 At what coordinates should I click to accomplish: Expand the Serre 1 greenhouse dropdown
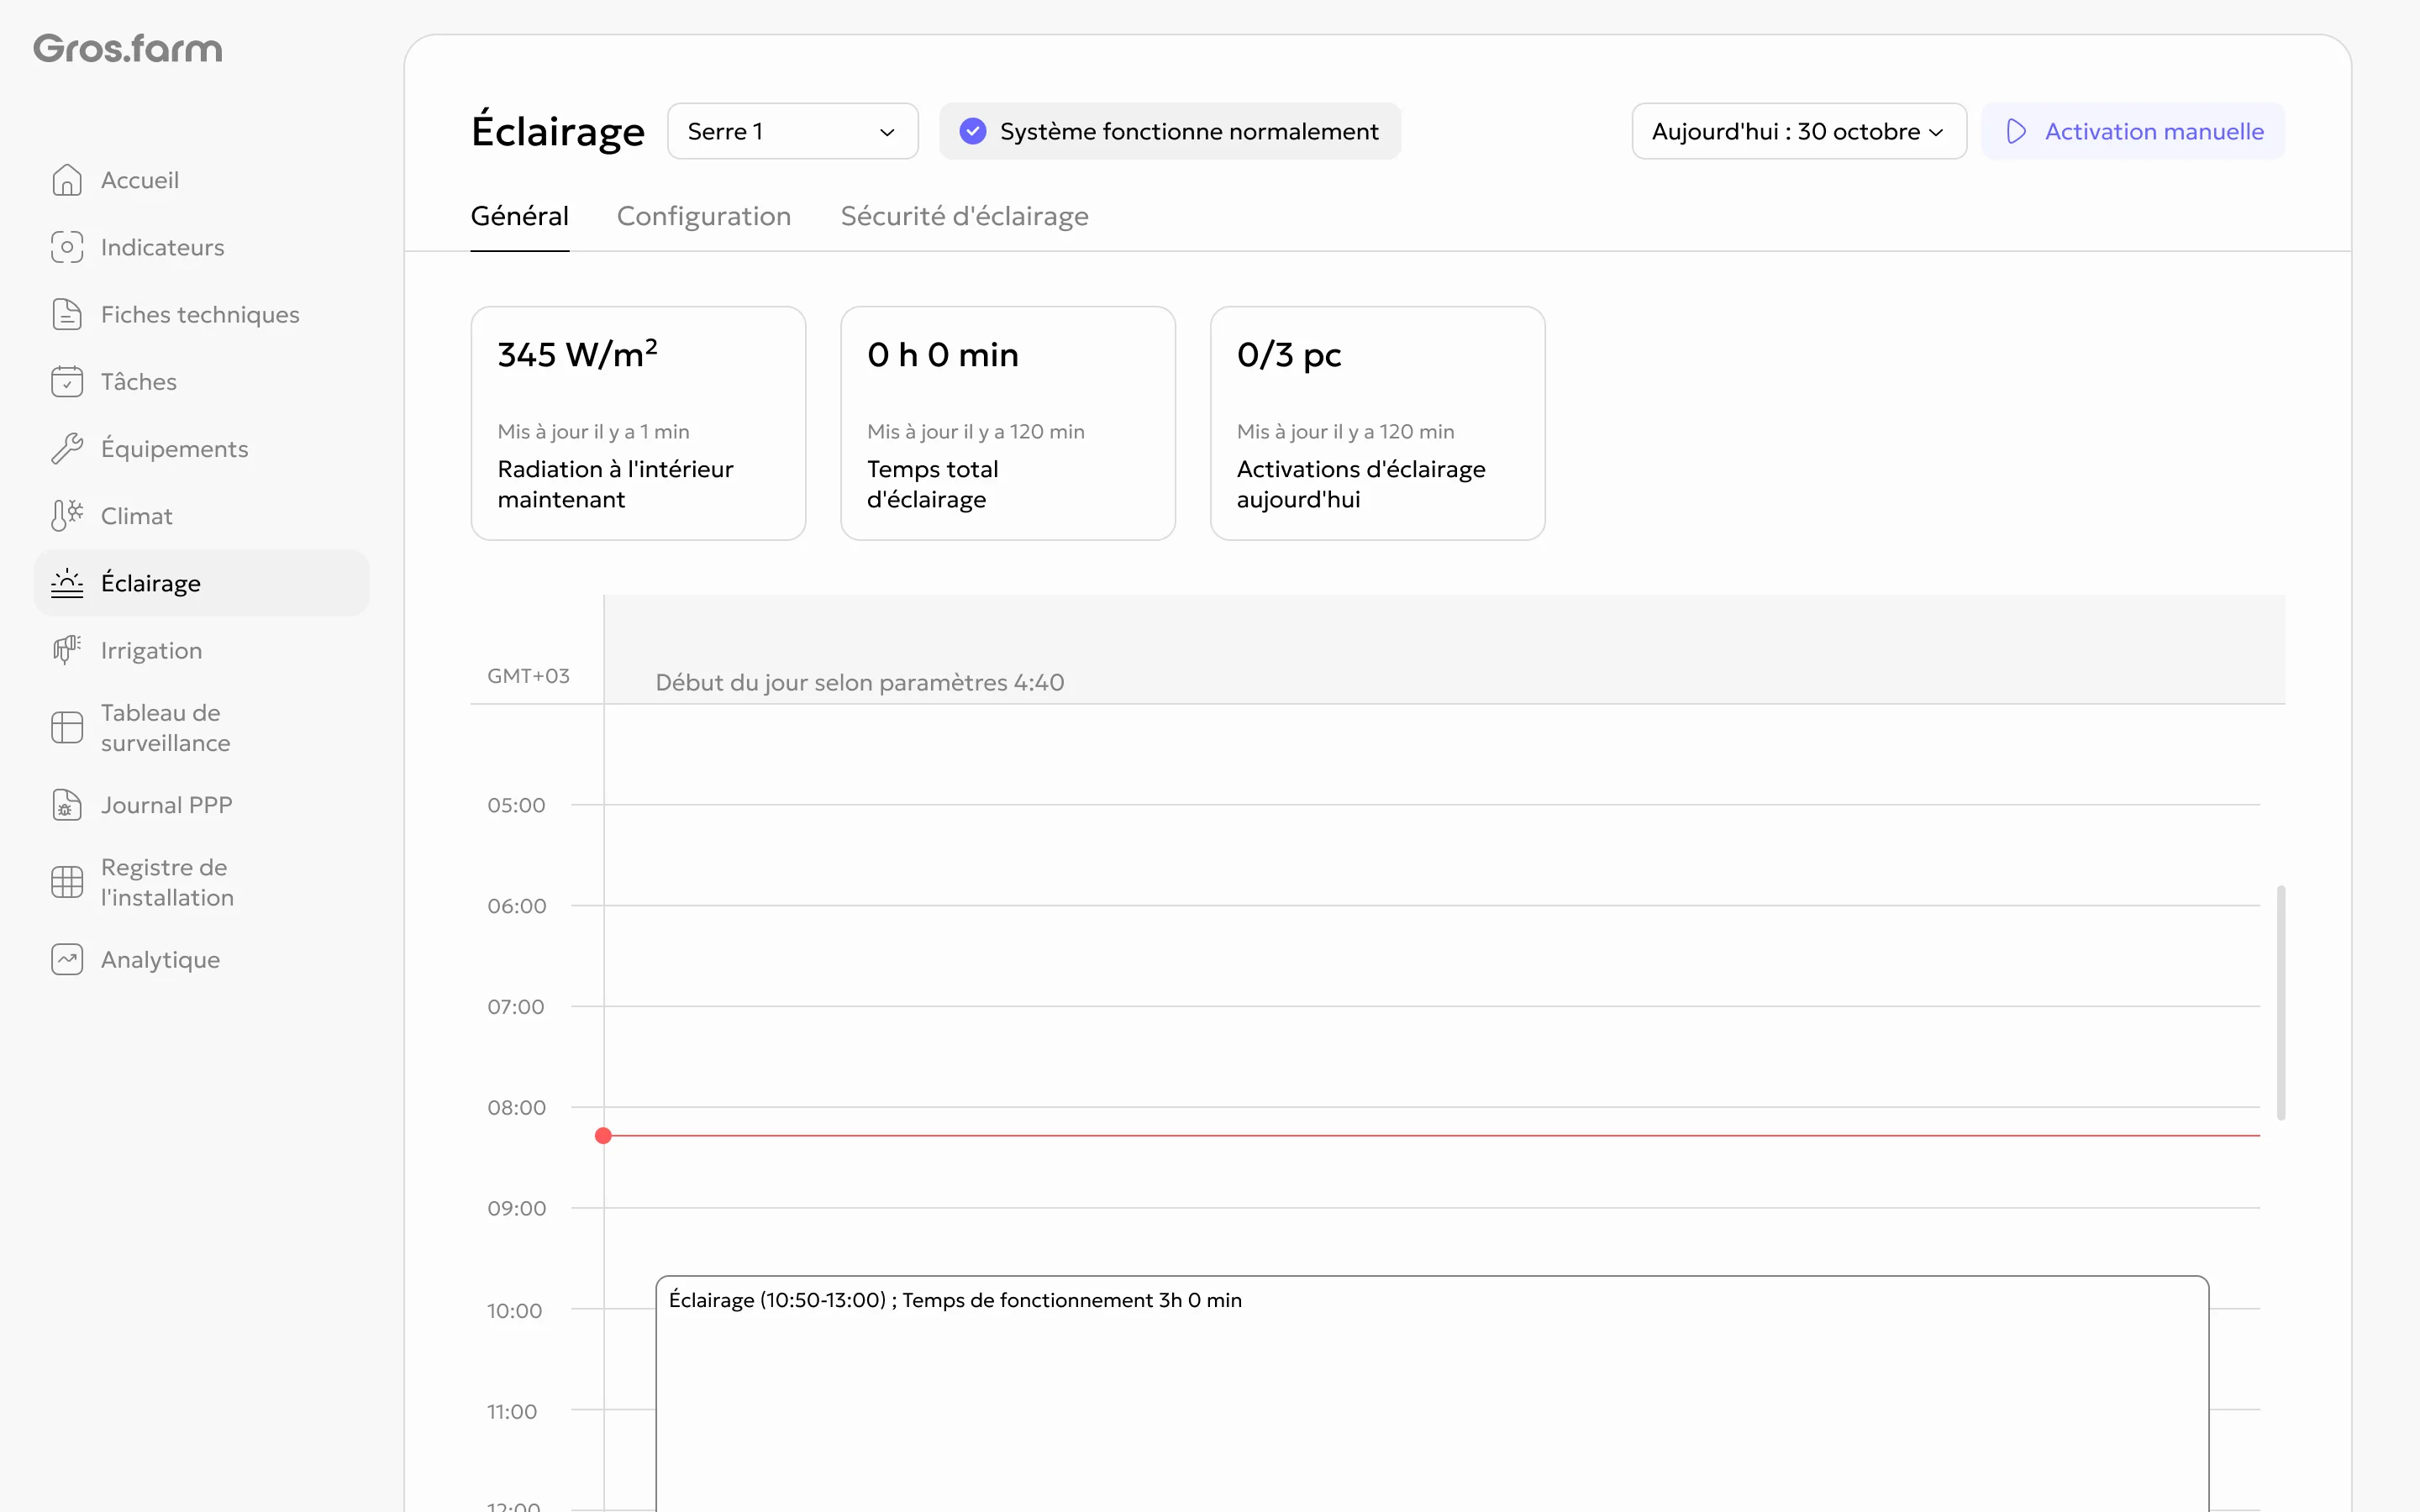pos(792,131)
